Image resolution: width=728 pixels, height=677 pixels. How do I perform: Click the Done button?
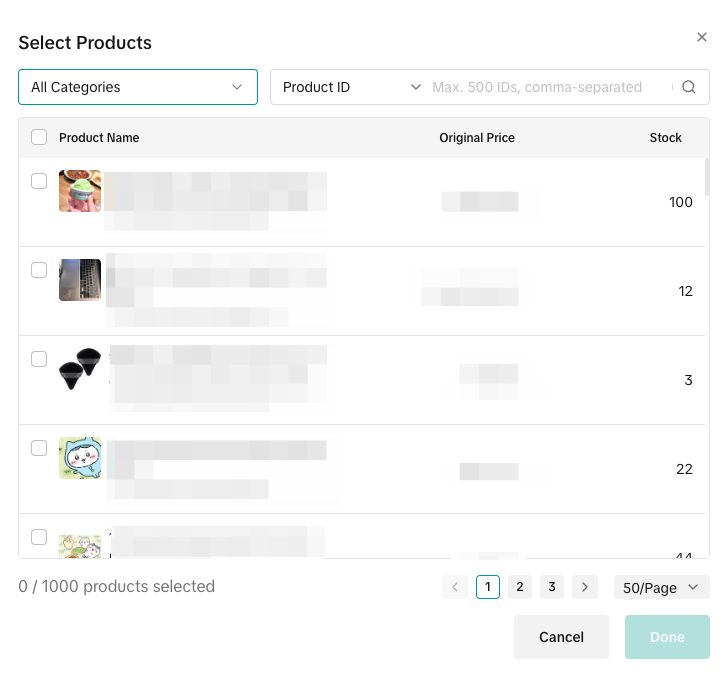tap(667, 637)
